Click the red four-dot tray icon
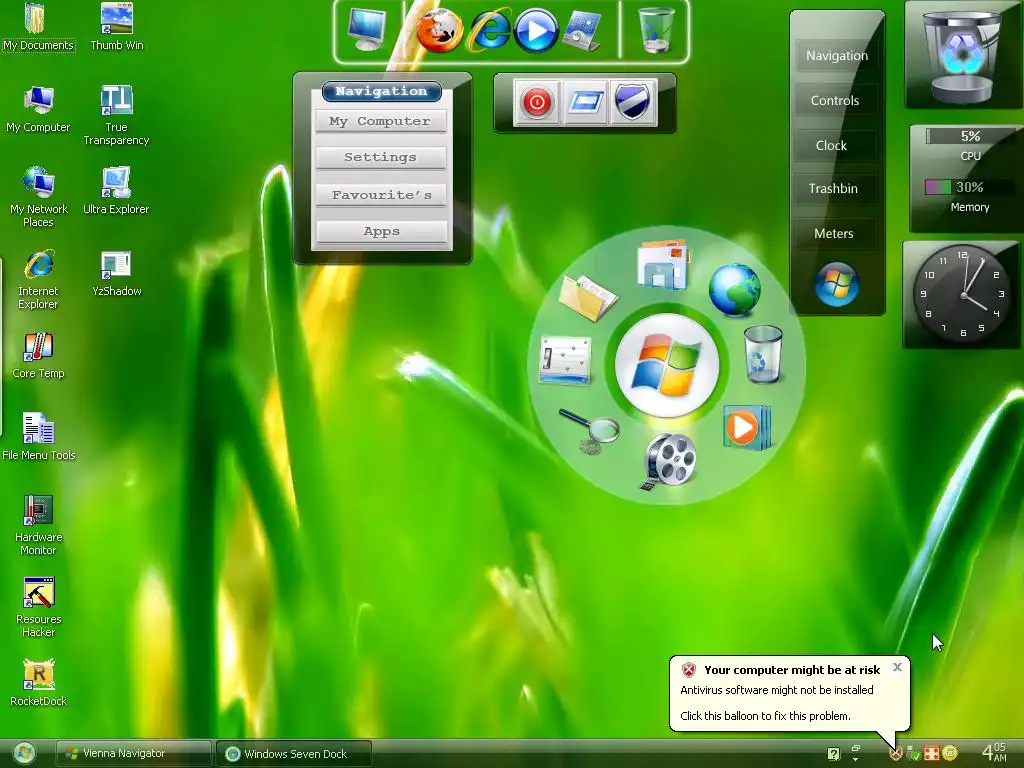The height and width of the screenshot is (768, 1024). [x=932, y=754]
